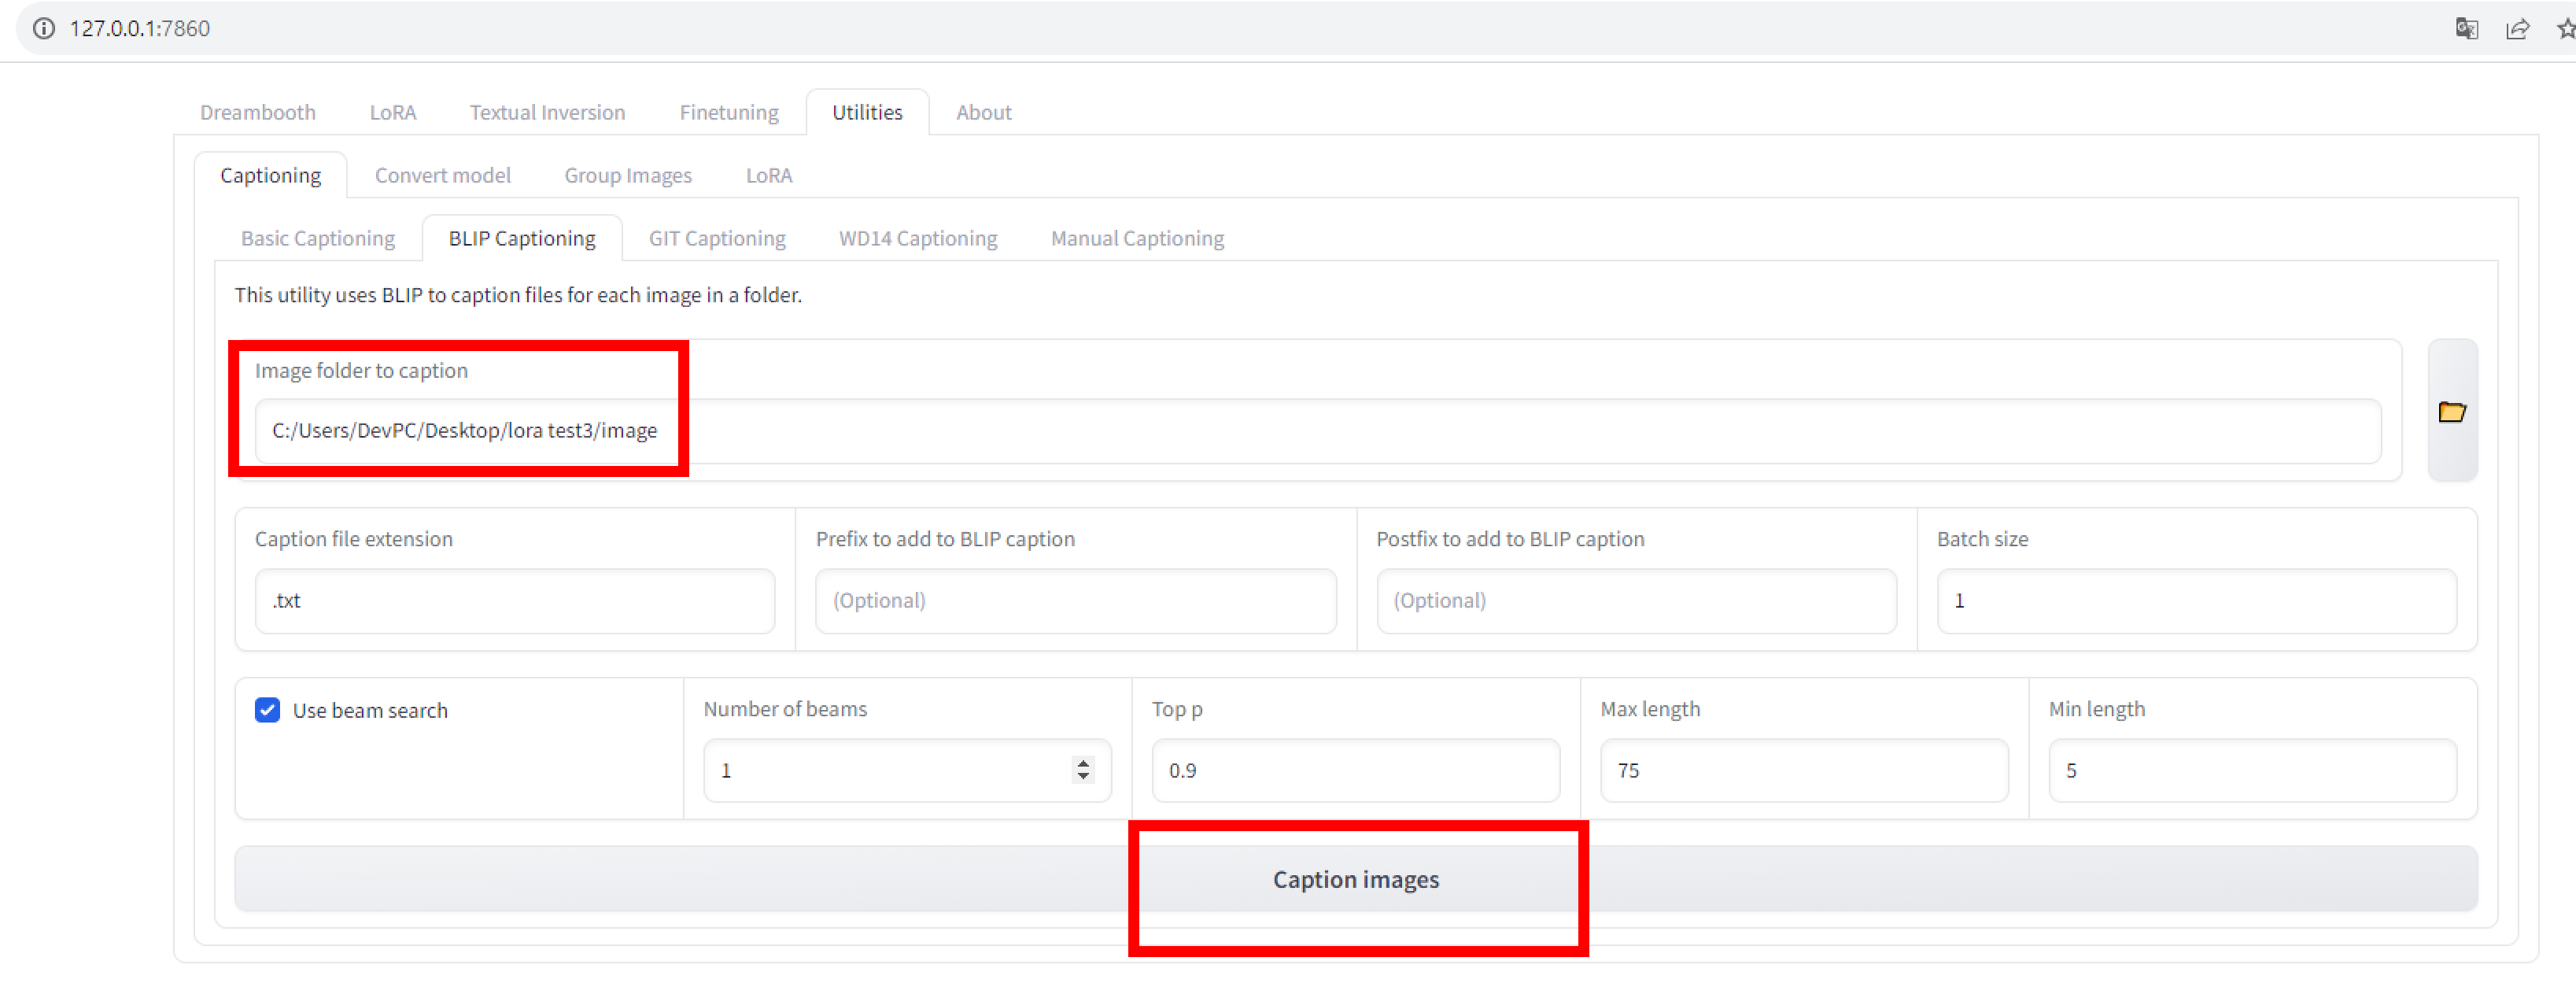Open the Manual Captioning tab
Viewport: 2576px width, 987px height.
[1136, 238]
